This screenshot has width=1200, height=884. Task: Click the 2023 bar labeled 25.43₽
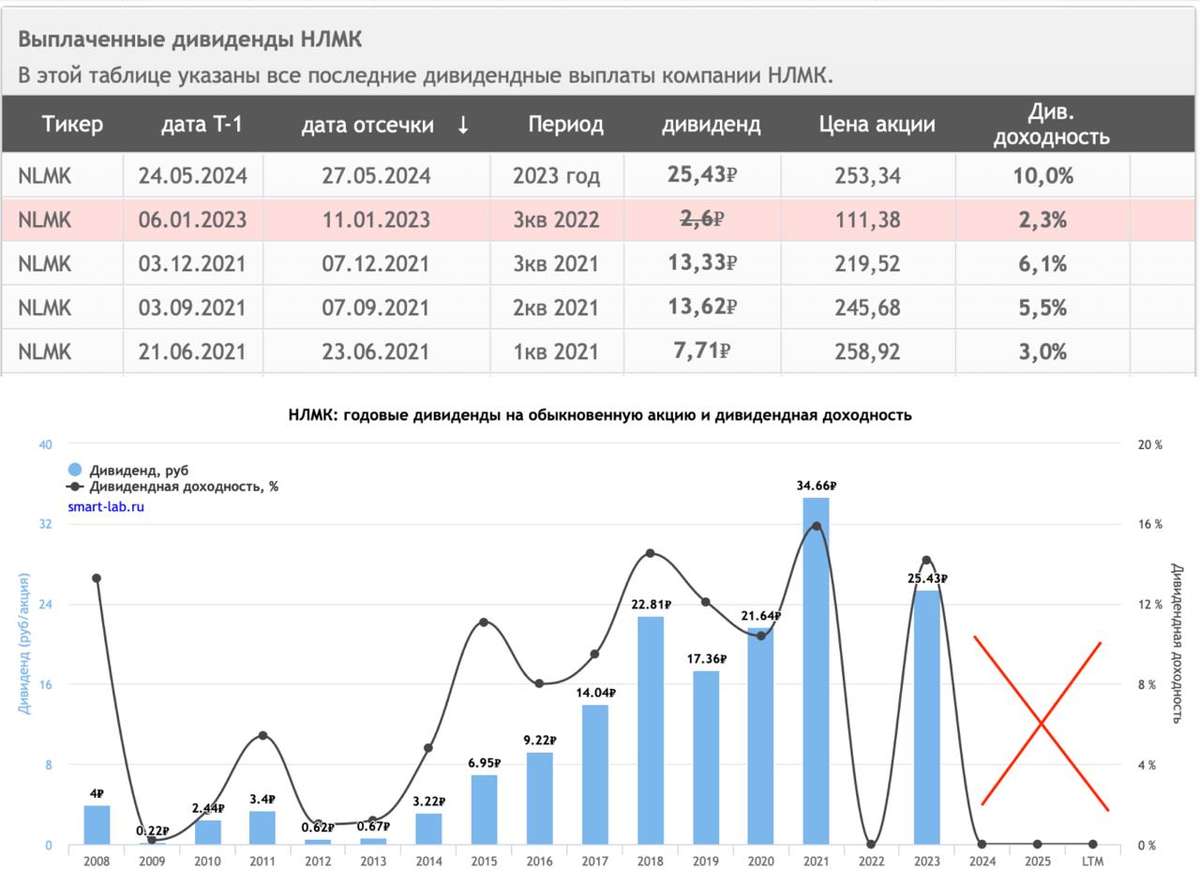[927, 717]
